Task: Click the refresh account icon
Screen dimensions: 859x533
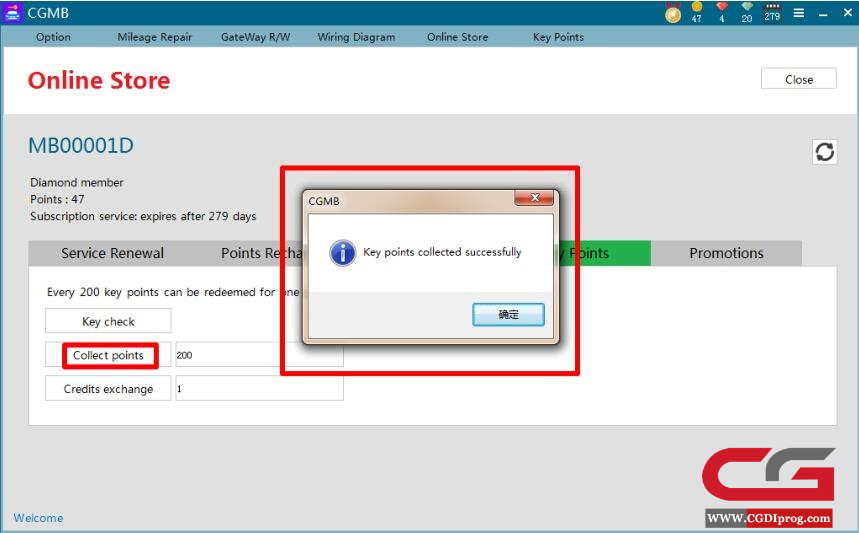Action: [x=824, y=152]
